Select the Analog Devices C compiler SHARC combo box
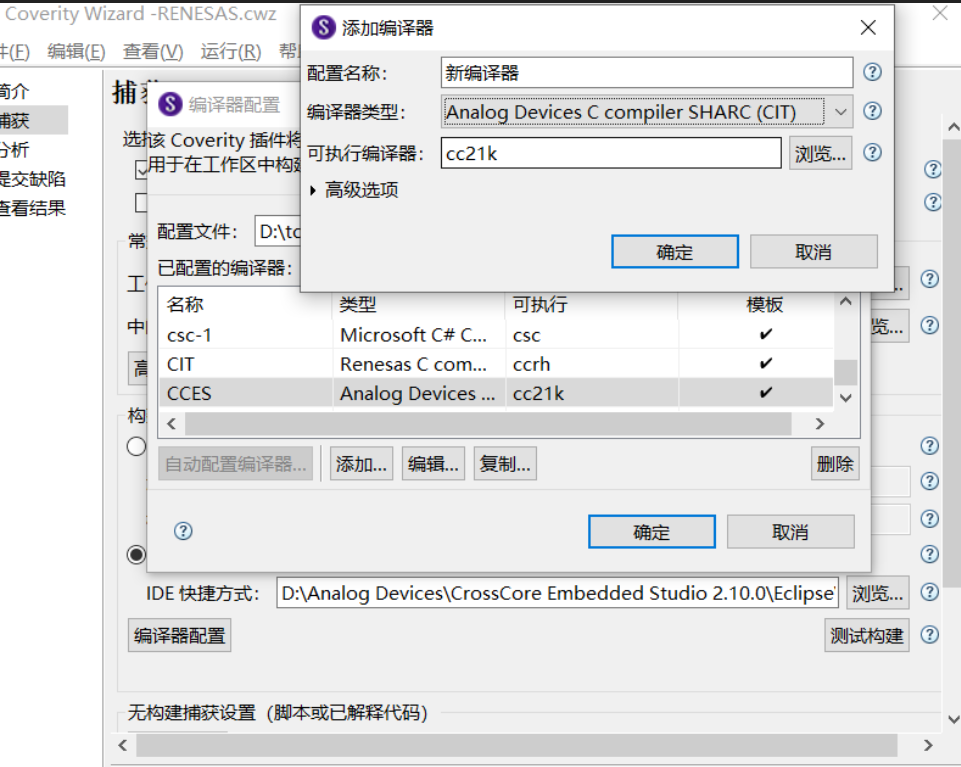This screenshot has width=961, height=767. [x=647, y=112]
